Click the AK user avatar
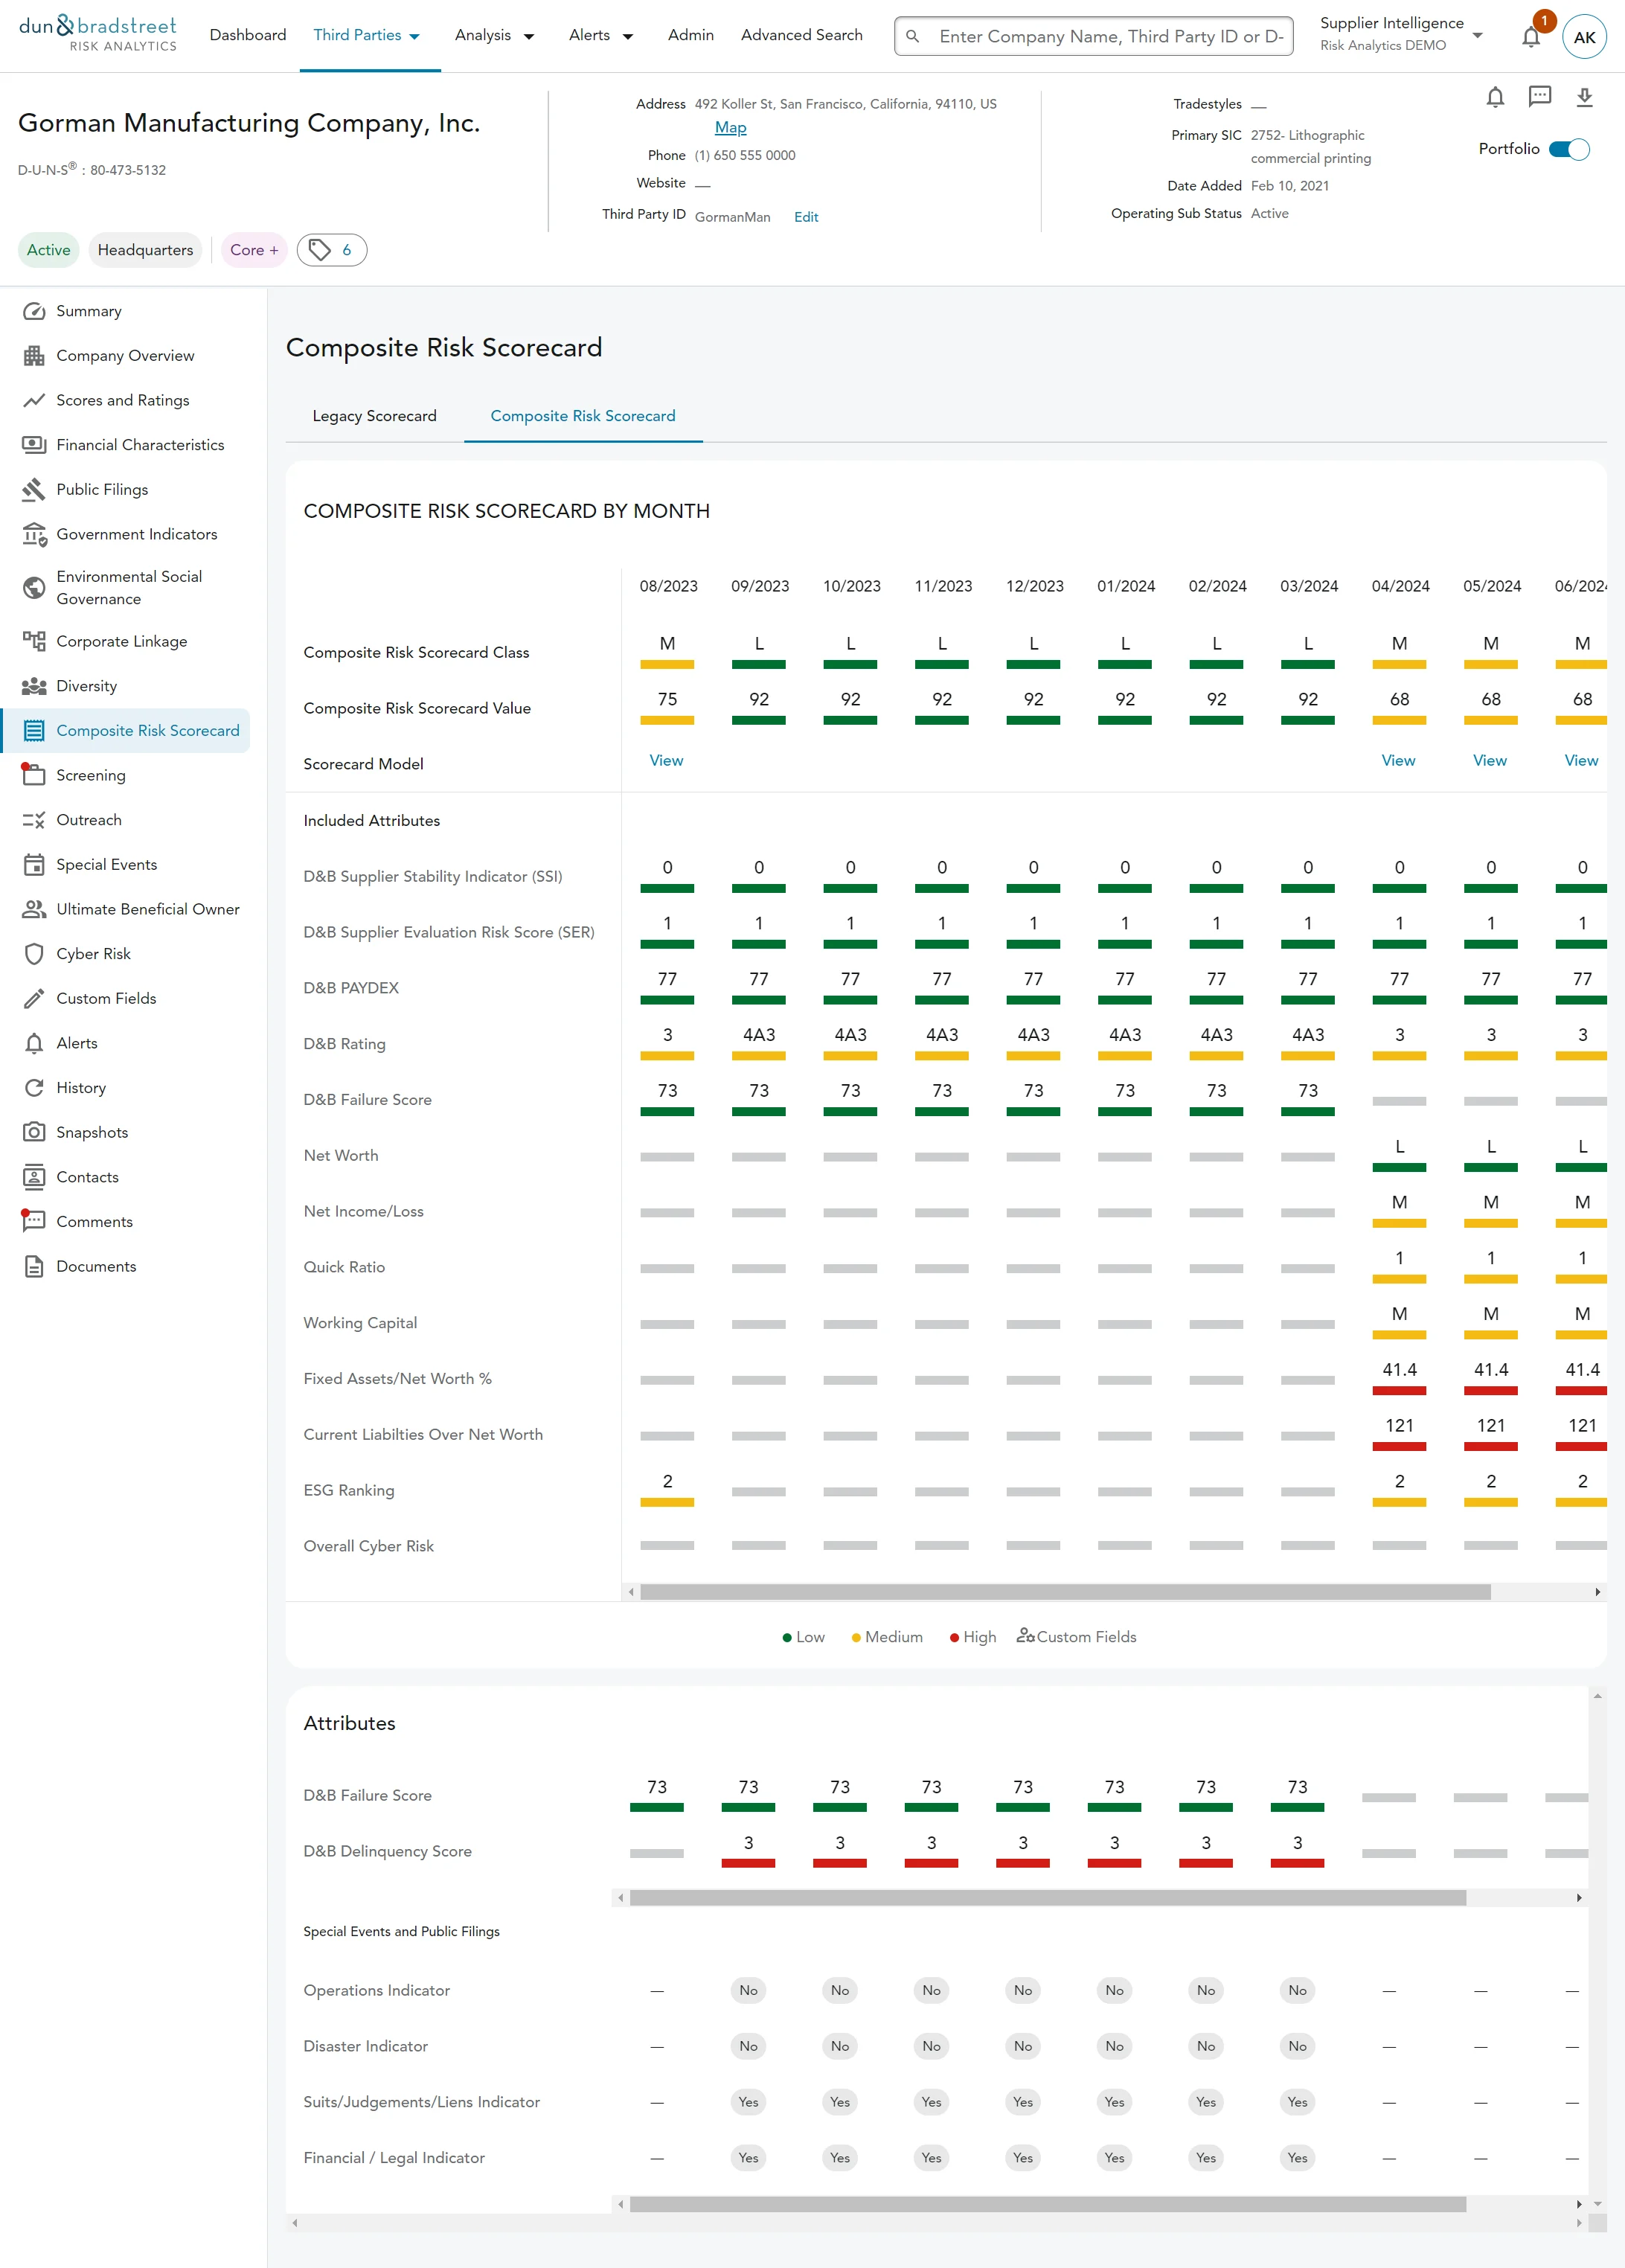Image resolution: width=1625 pixels, height=2268 pixels. pyautogui.click(x=1584, y=37)
